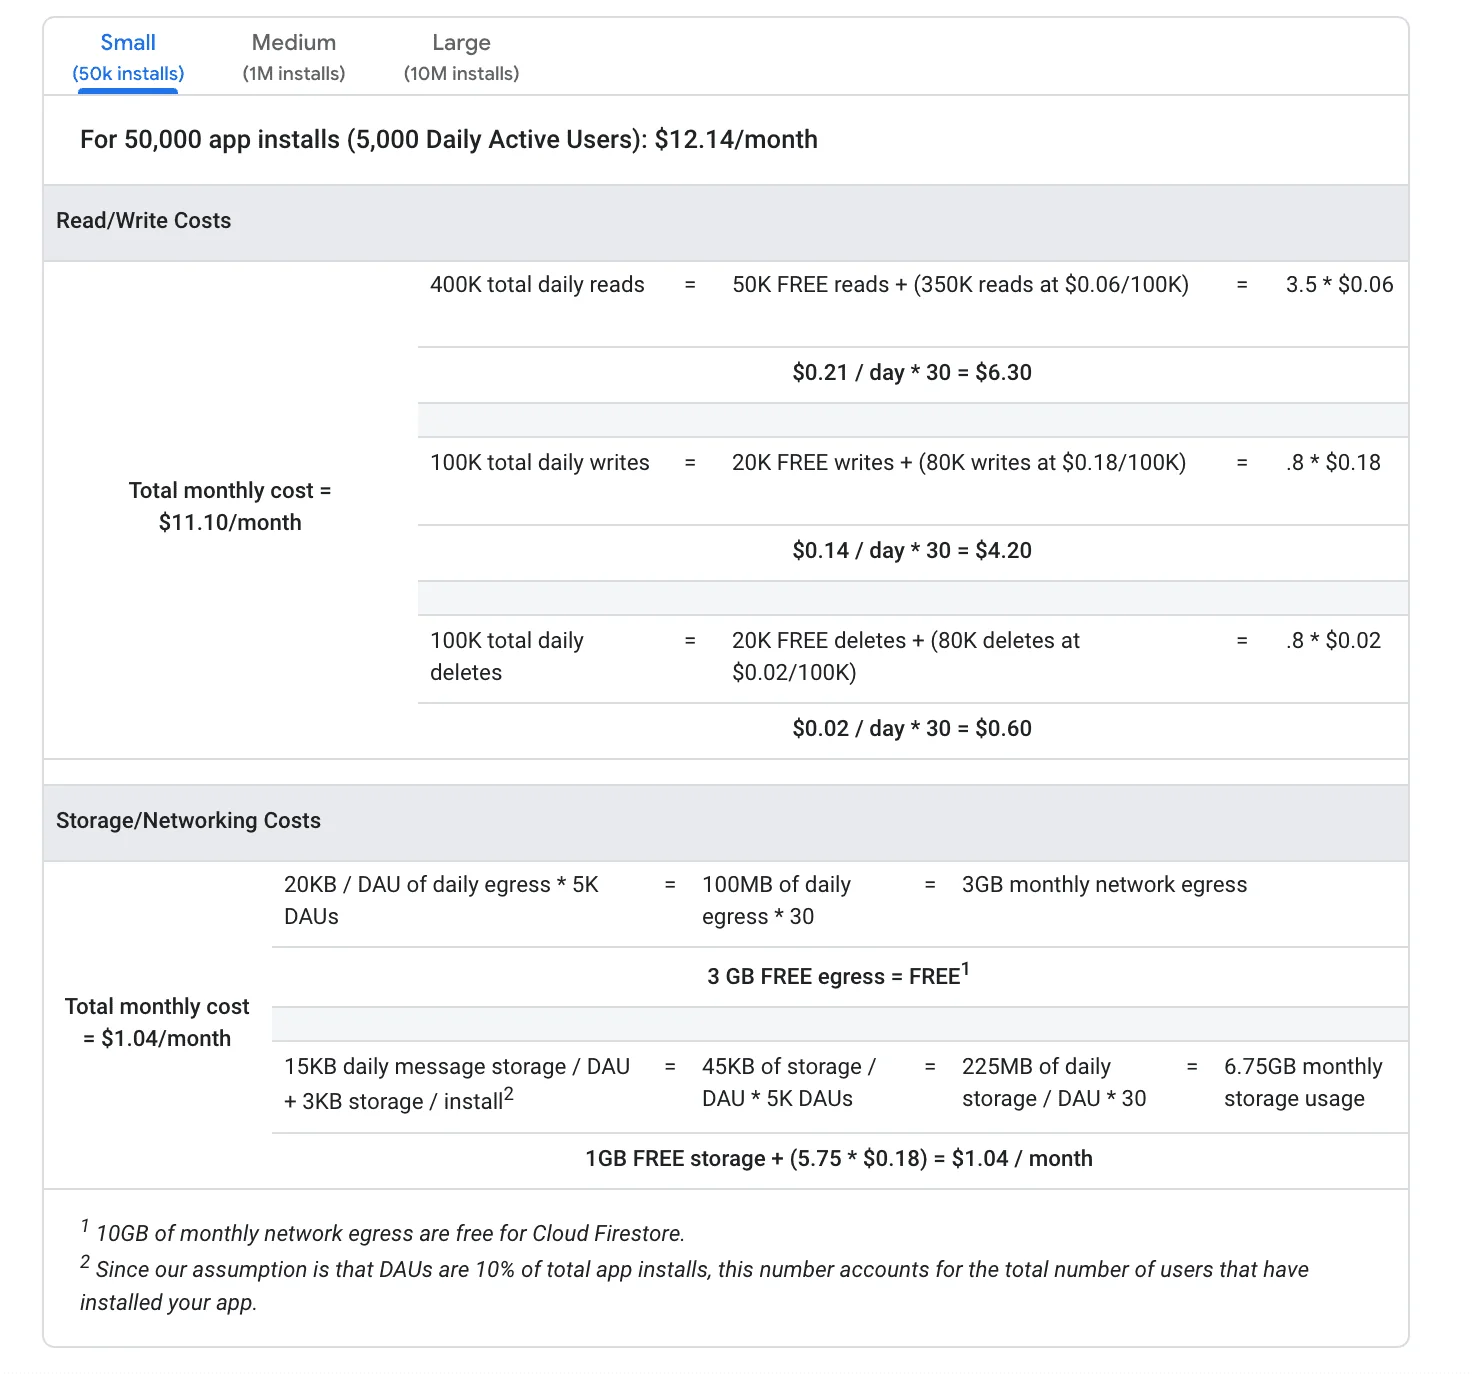Click the 100K total daily writes cell
1472x1374 pixels.
539,463
